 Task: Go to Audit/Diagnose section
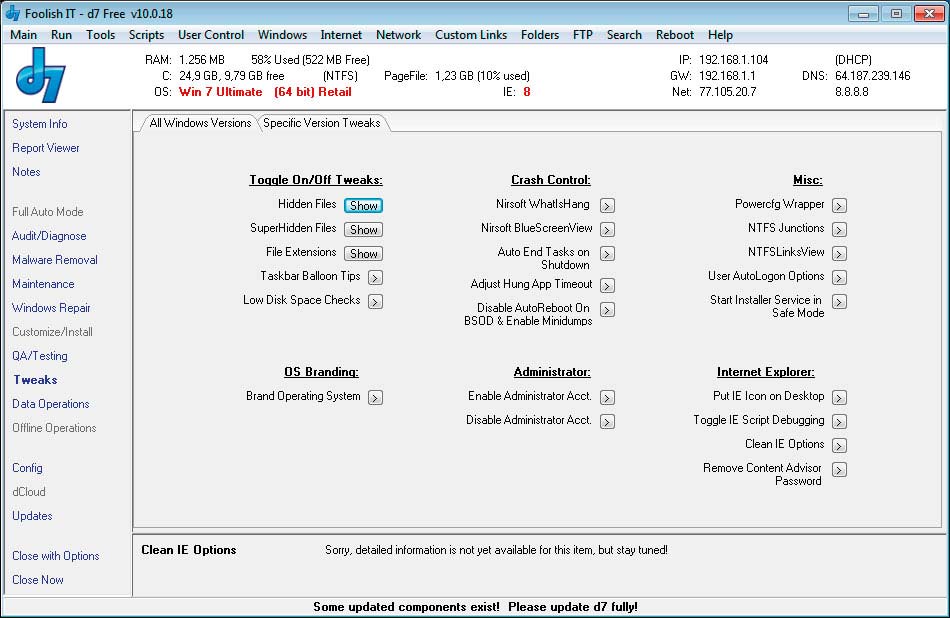pyautogui.click(x=49, y=236)
